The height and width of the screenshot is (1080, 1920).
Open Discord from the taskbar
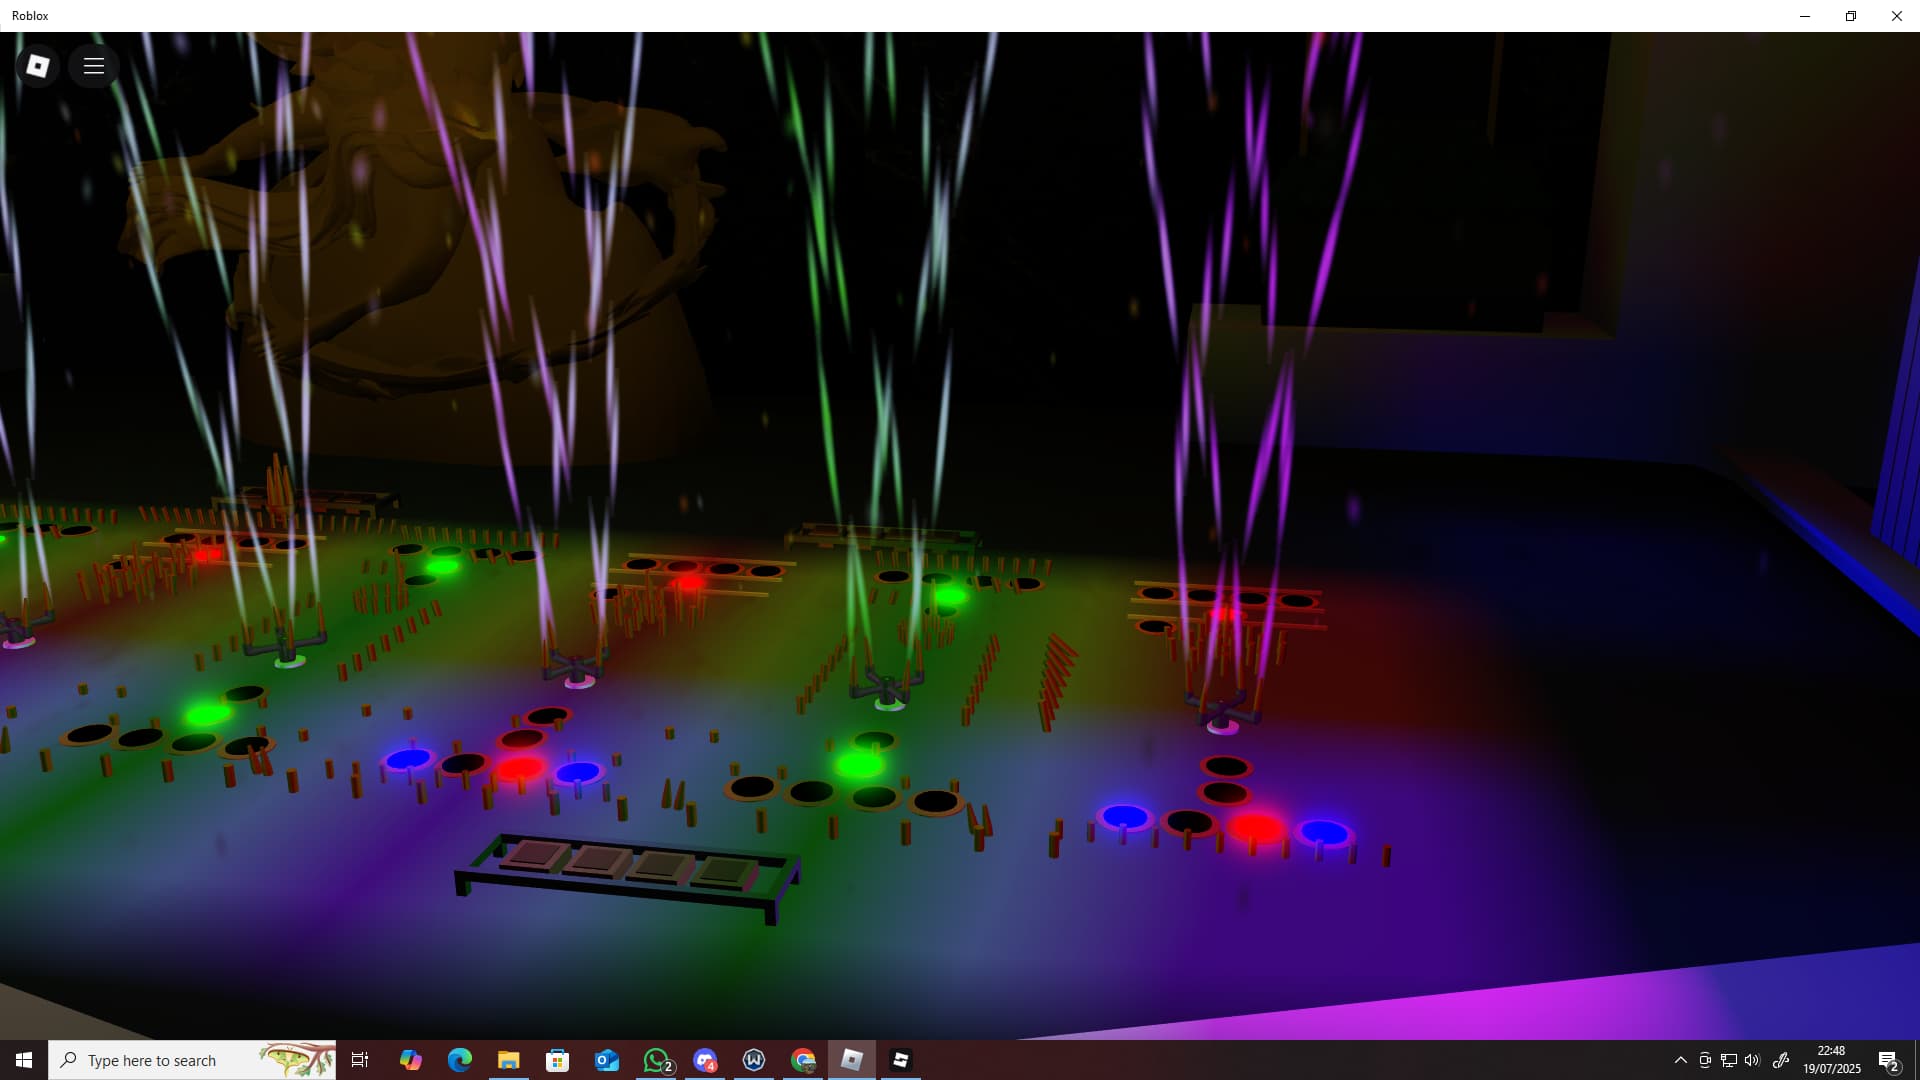[705, 1060]
